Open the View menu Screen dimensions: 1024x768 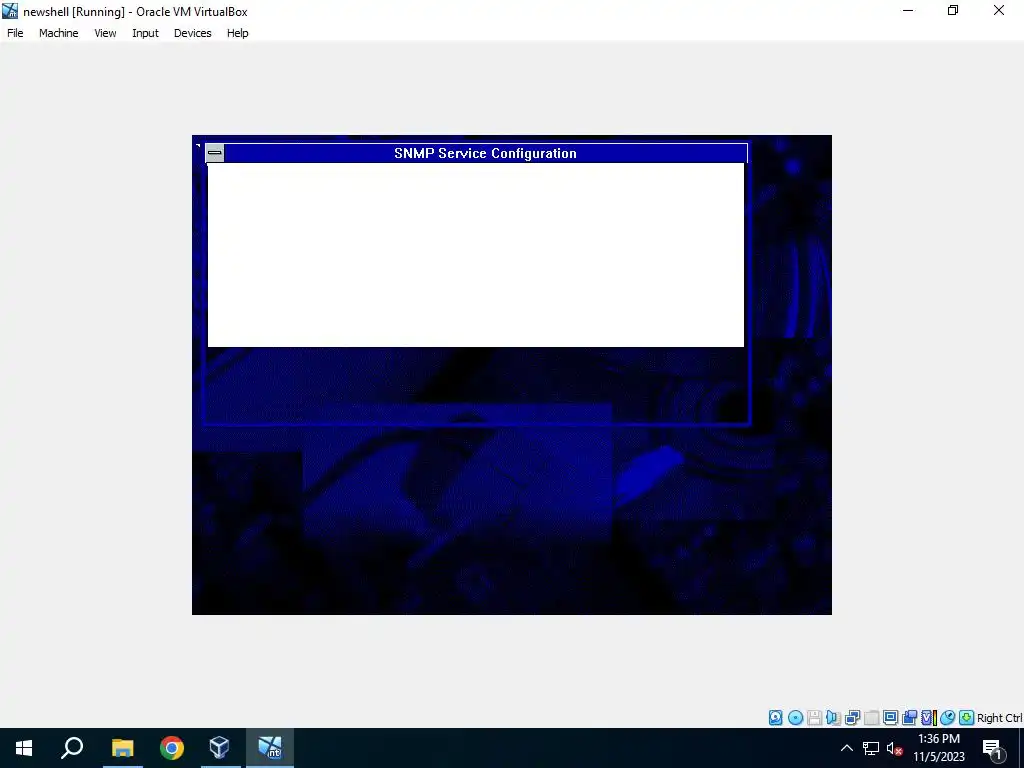tap(105, 33)
